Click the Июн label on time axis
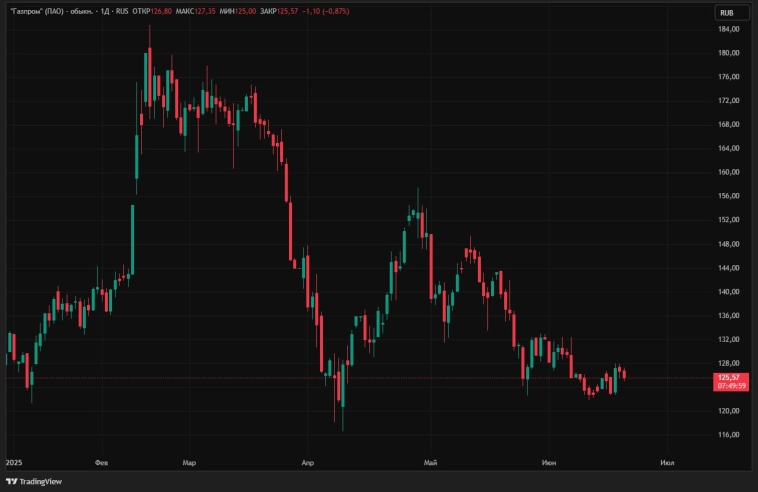Screen dimensions: 758x492 (x=549, y=463)
